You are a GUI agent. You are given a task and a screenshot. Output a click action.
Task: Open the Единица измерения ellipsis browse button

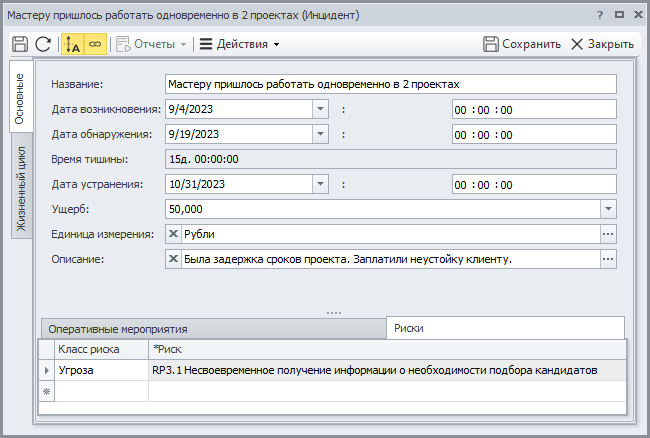point(608,234)
